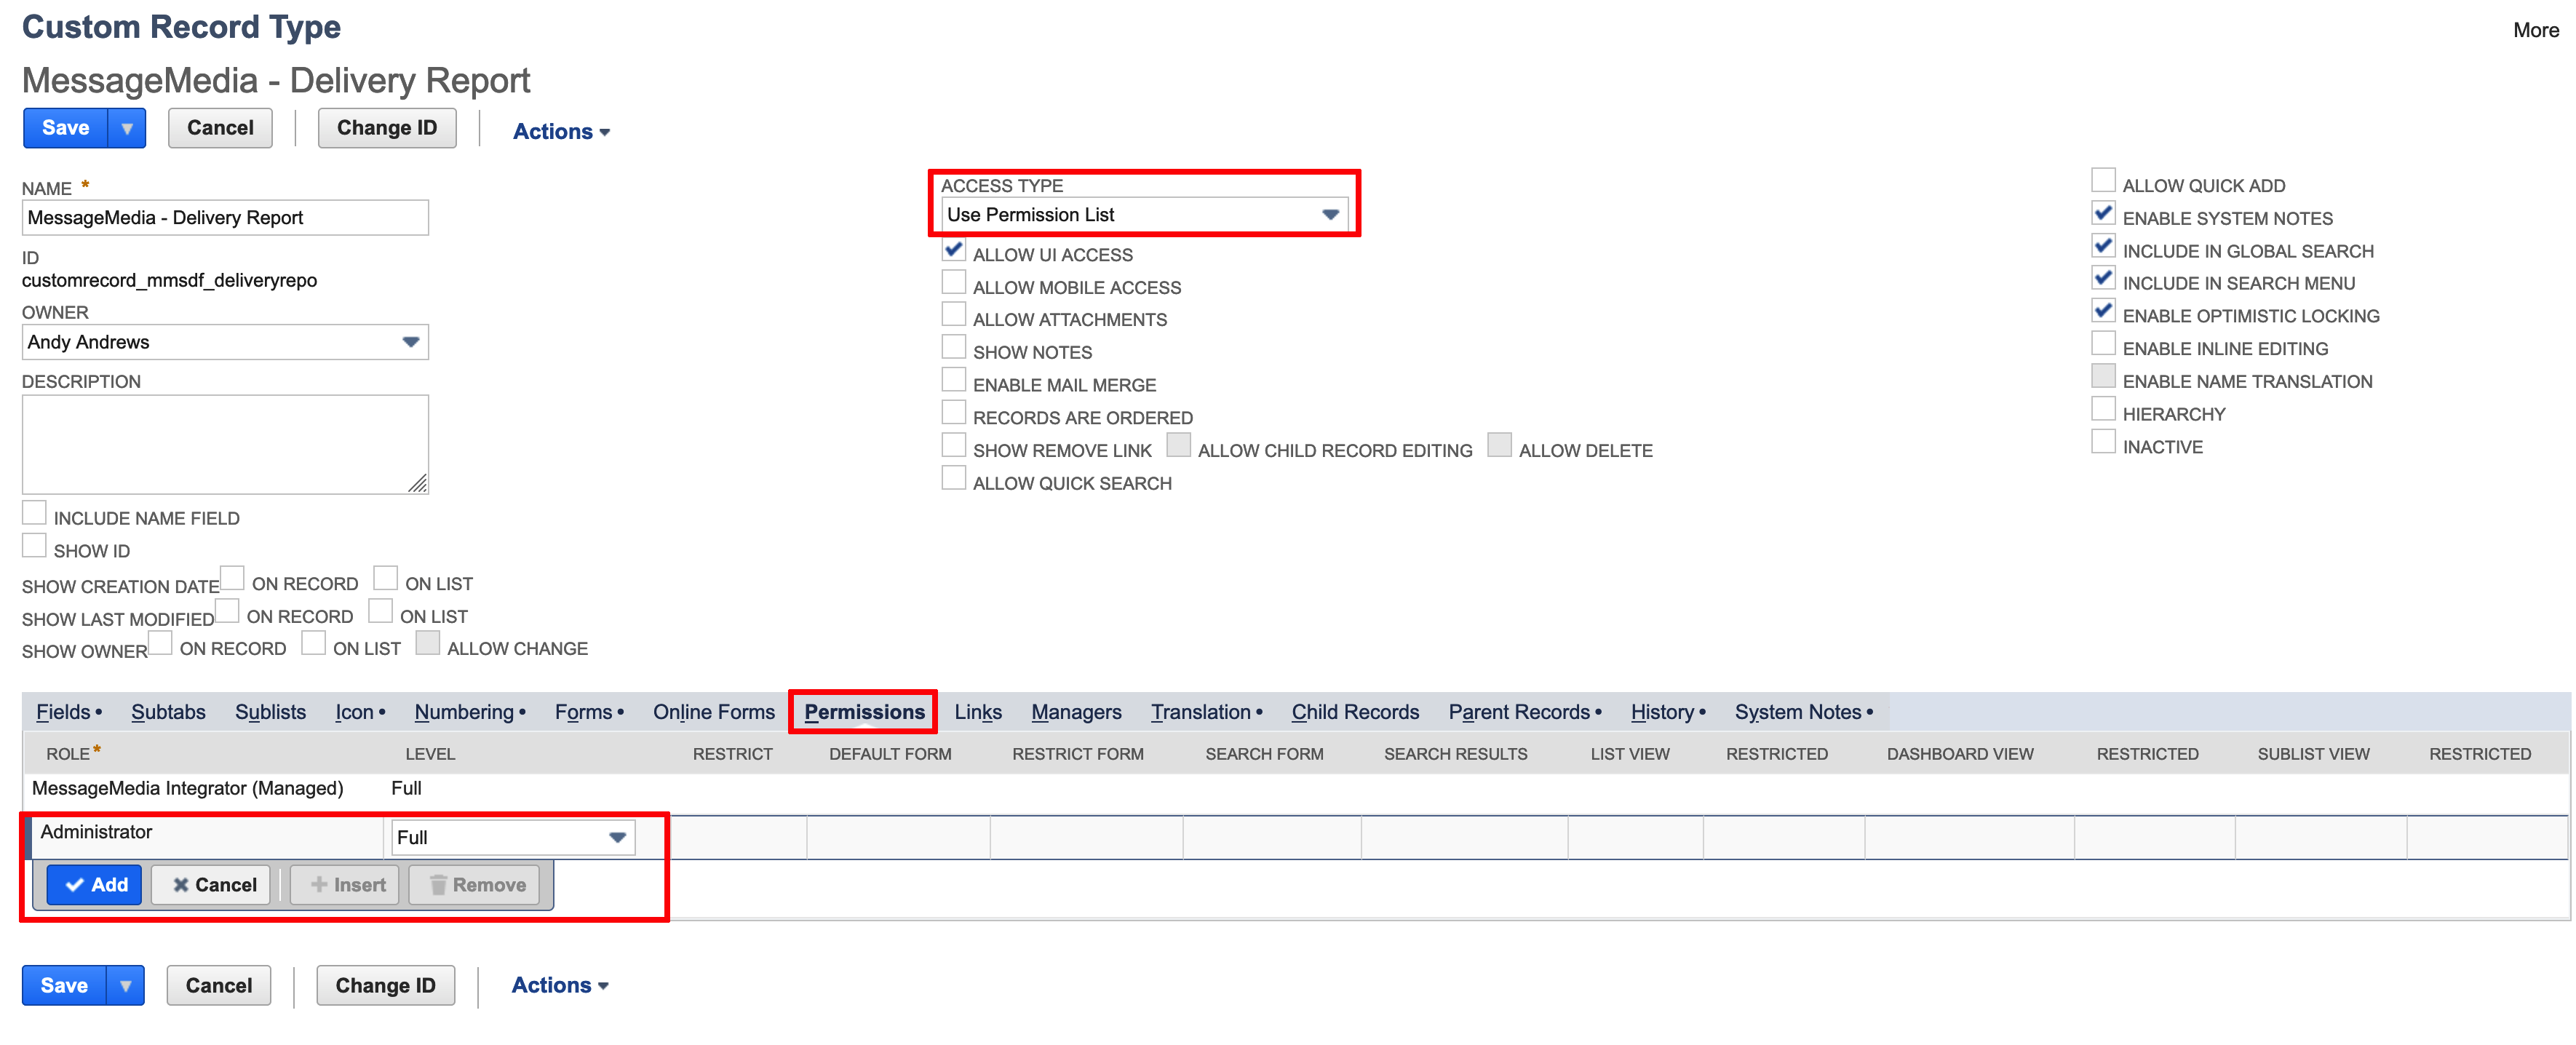Open the OWNER dropdown showing Andy Andrews
Viewport: 2576px width, 1045px height.
pyautogui.click(x=410, y=342)
